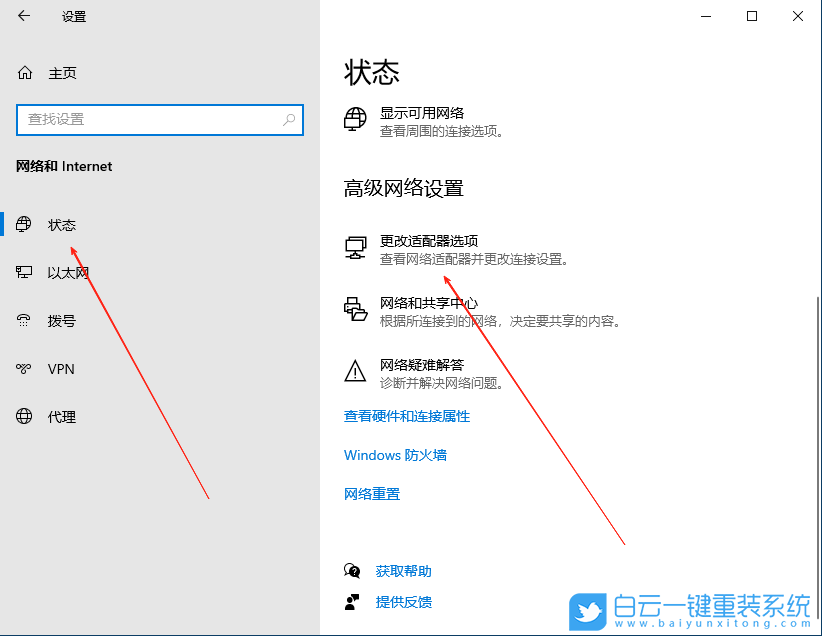Click the Network and Sharing Center icon

(x=355, y=309)
